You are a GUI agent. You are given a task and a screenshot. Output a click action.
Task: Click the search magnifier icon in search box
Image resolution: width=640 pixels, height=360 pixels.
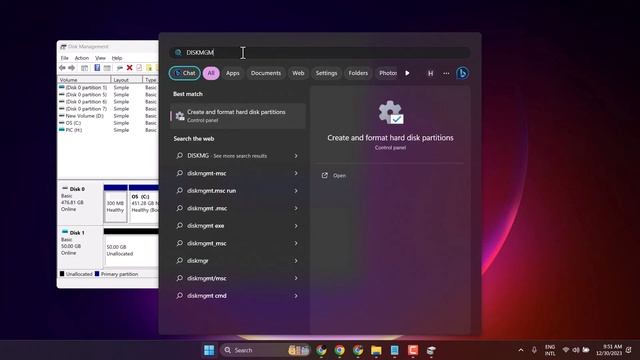[178, 53]
